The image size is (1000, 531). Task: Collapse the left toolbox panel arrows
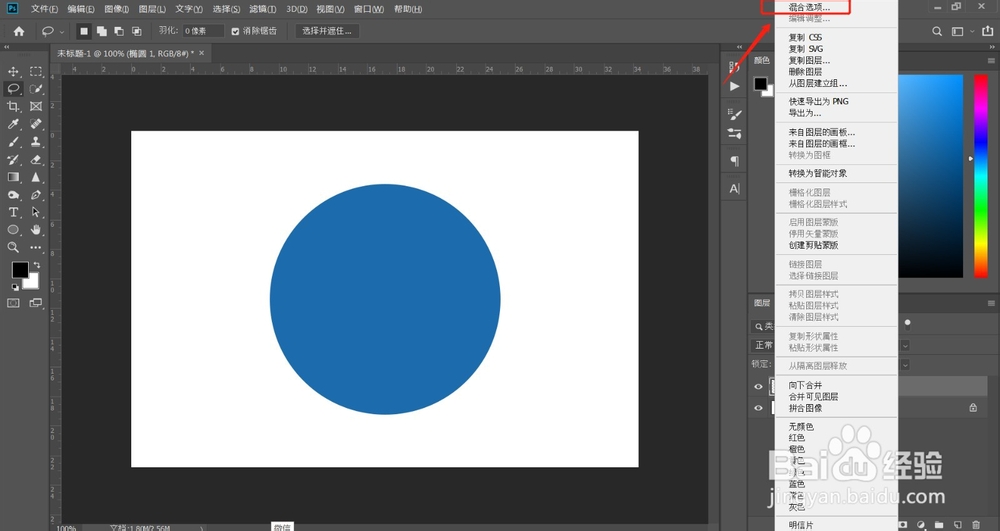6,47
